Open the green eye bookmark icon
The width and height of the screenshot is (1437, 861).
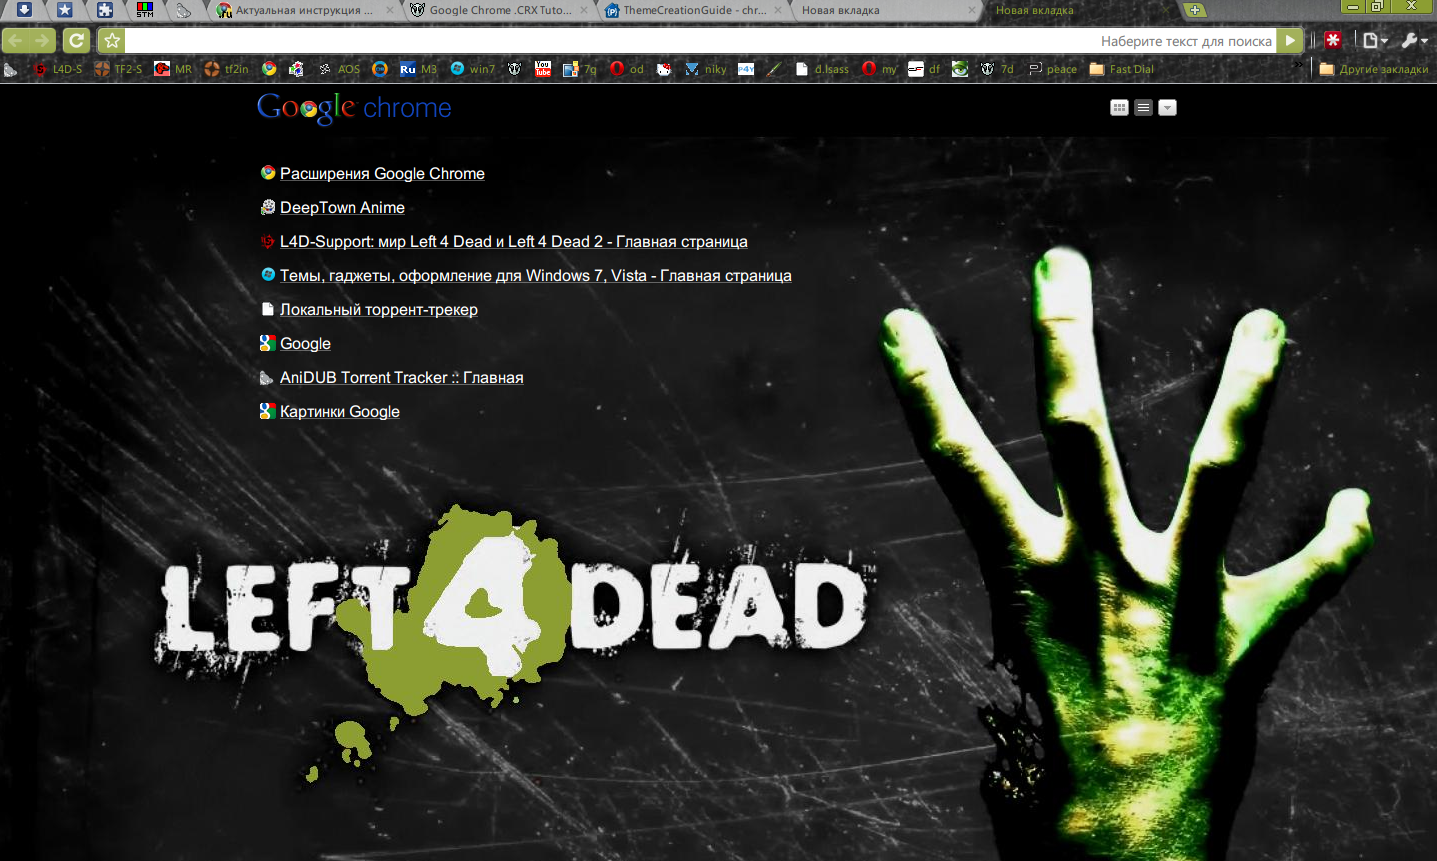pyautogui.click(x=960, y=69)
